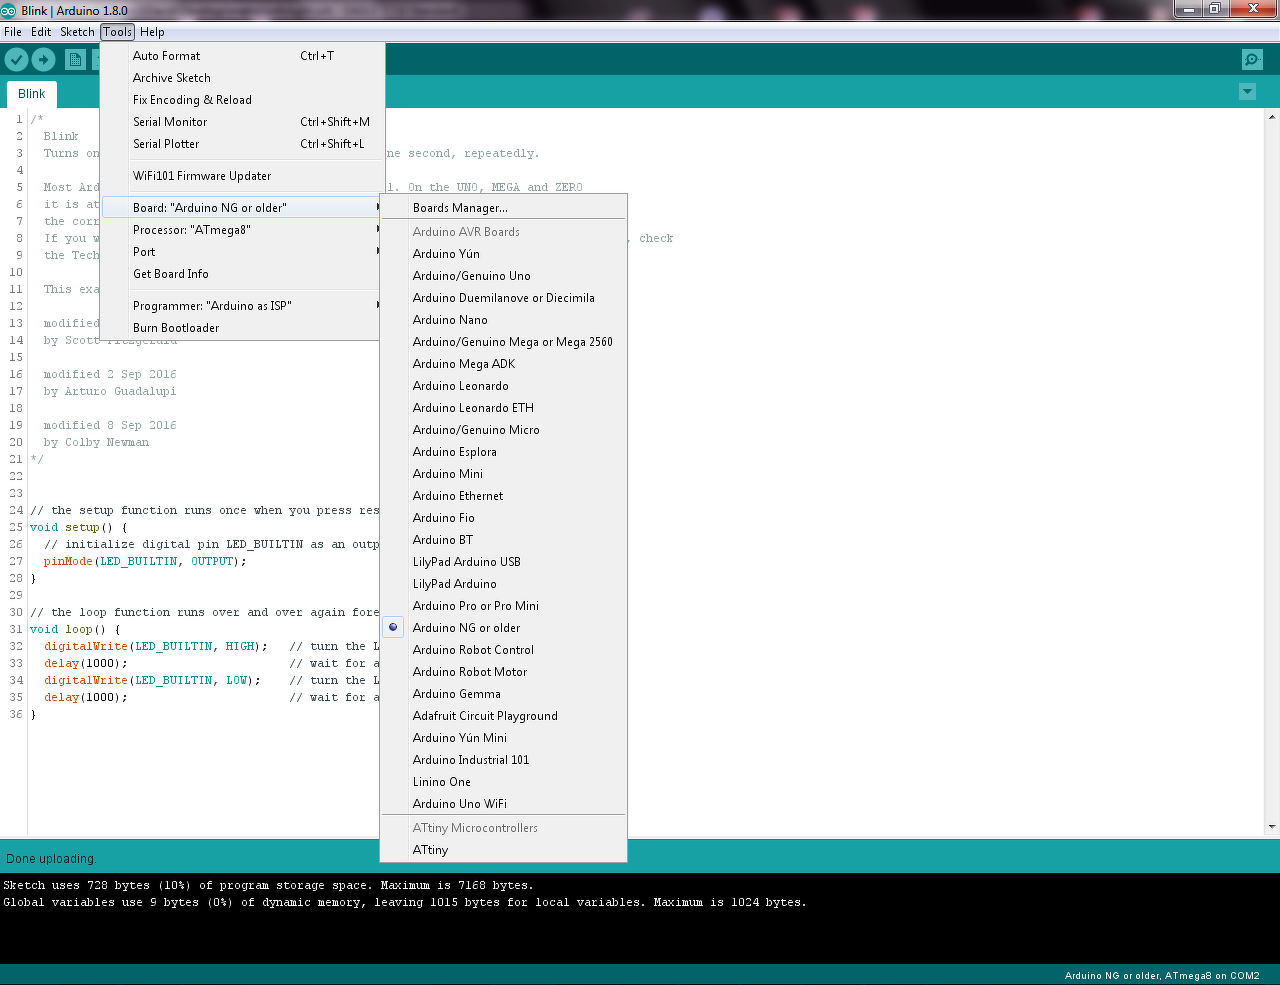This screenshot has width=1280, height=985.
Task: Close the open Tools menu
Action: pyautogui.click(x=117, y=32)
